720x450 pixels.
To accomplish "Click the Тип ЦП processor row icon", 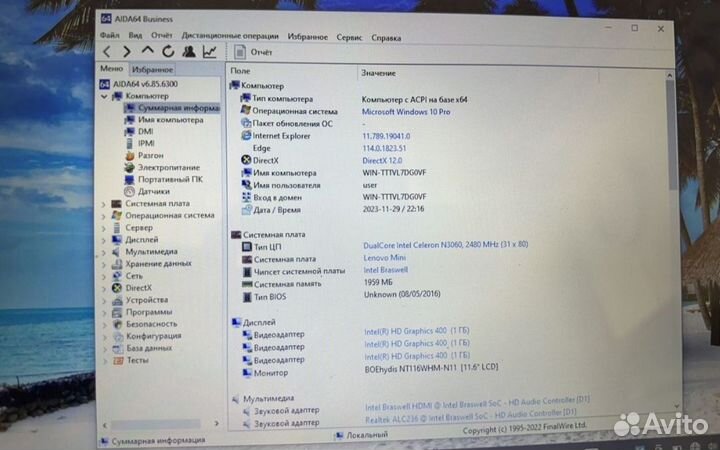I will [x=247, y=247].
